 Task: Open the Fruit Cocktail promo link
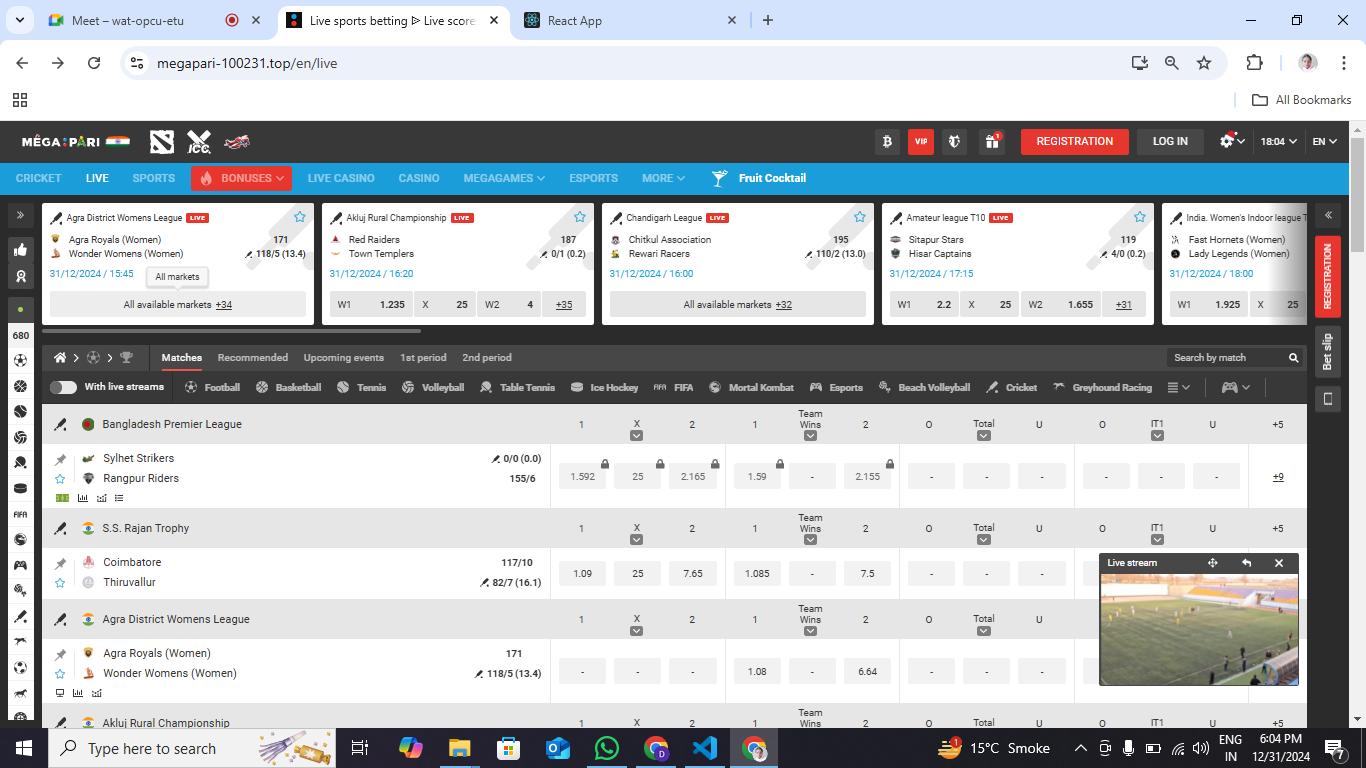tap(759, 178)
